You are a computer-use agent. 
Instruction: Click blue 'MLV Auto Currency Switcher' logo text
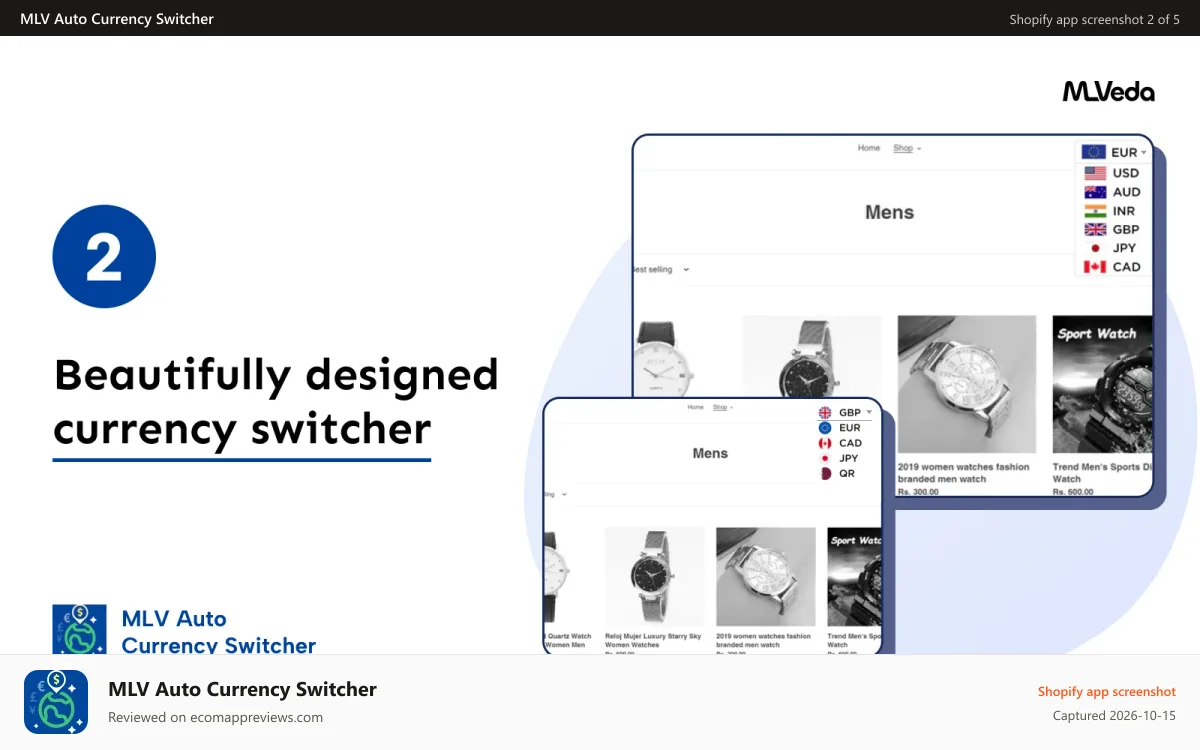(x=219, y=632)
